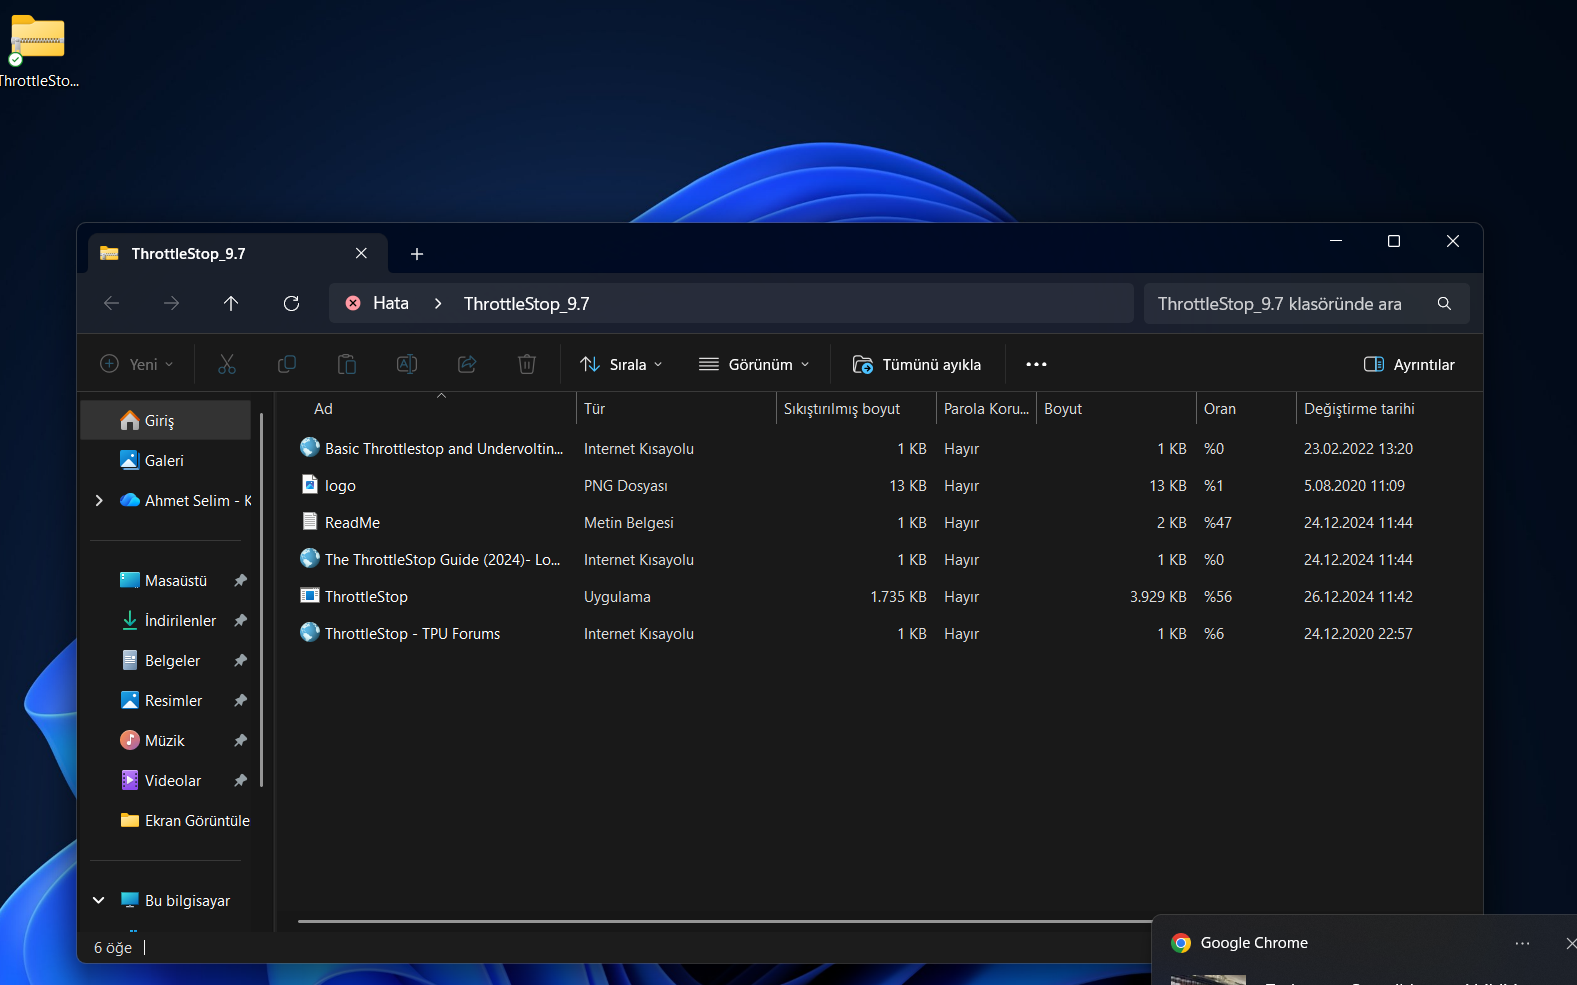Image resolution: width=1577 pixels, height=985 pixels.
Task: Sort files by the Tür column header
Action: (676, 409)
